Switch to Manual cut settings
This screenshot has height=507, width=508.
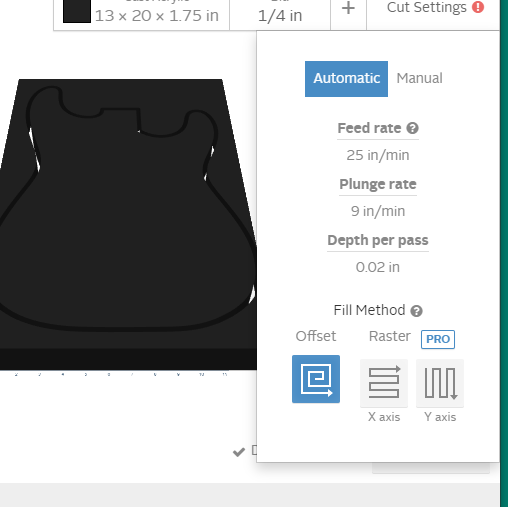(x=419, y=79)
